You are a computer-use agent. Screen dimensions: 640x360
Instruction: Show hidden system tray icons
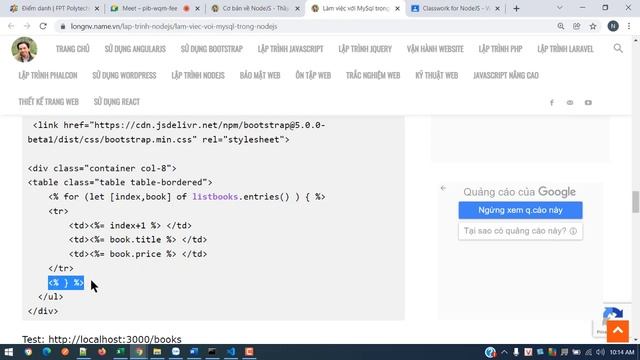click(x=504, y=352)
